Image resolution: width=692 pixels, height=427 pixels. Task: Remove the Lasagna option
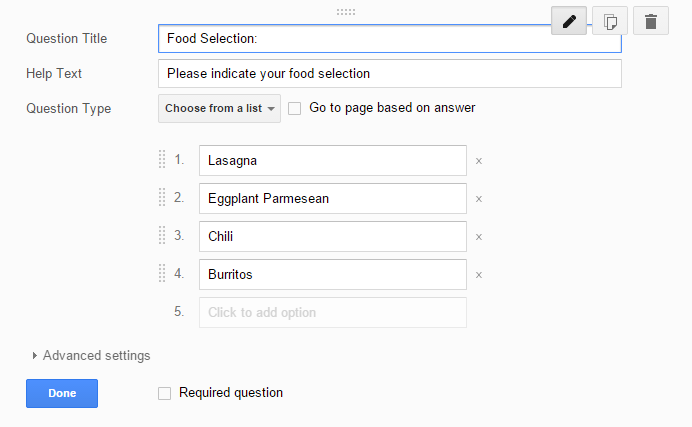[479, 161]
